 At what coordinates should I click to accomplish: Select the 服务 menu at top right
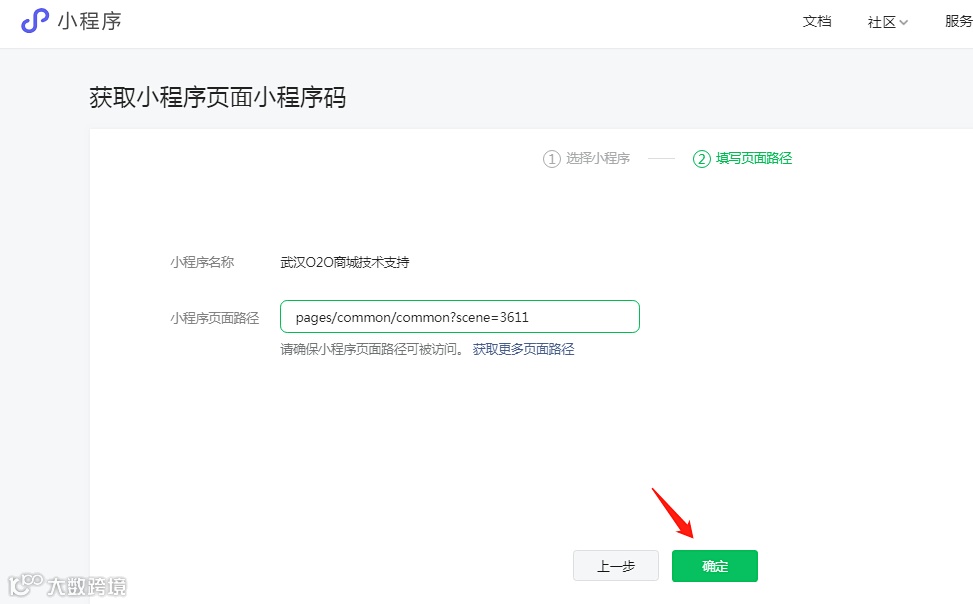(x=958, y=21)
